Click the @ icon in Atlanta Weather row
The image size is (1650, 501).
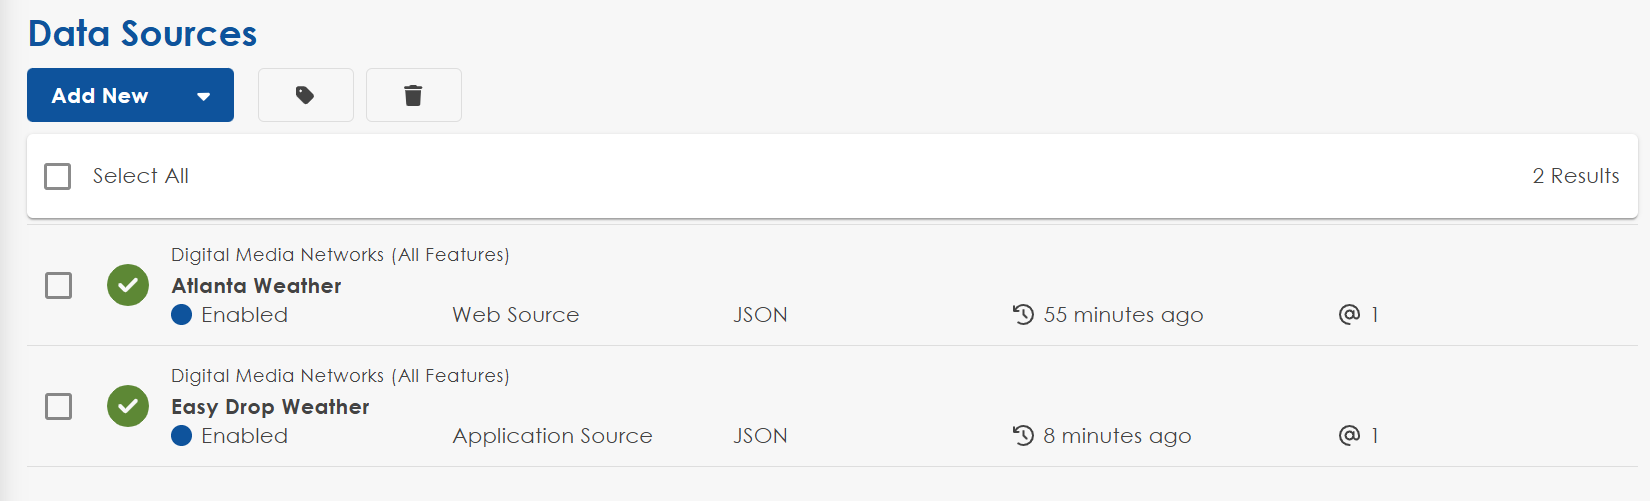coord(1349,315)
